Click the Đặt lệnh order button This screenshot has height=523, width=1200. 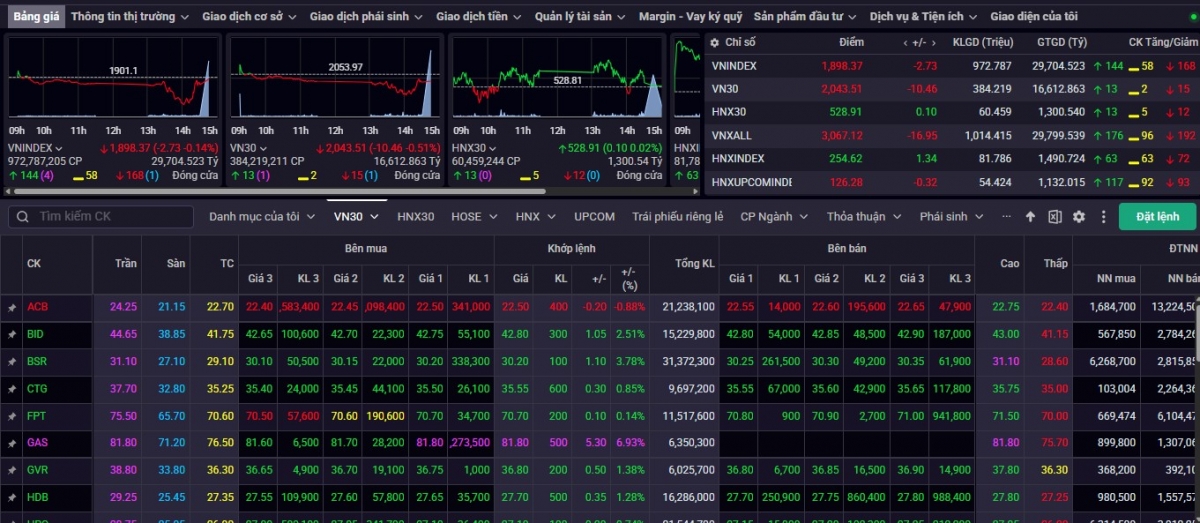point(1157,216)
